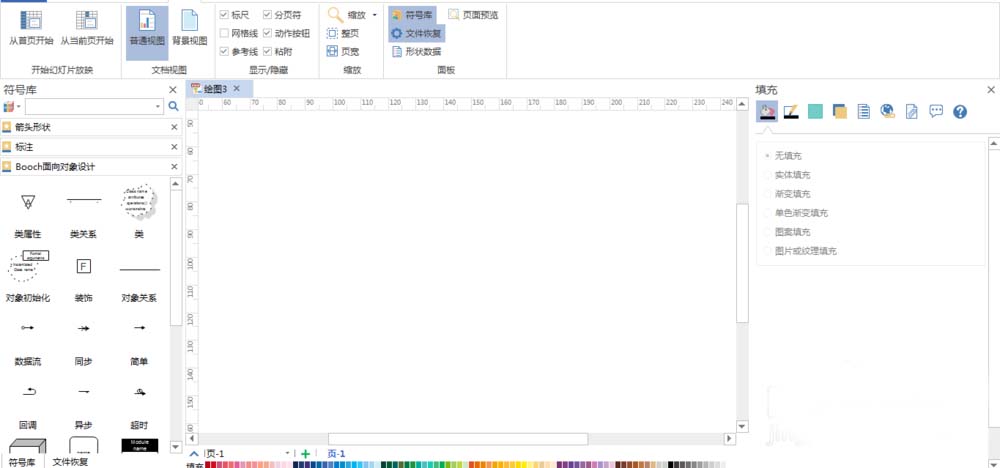Select the blue 页-1 page tab
This screenshot has height=468, width=1000.
336,453
